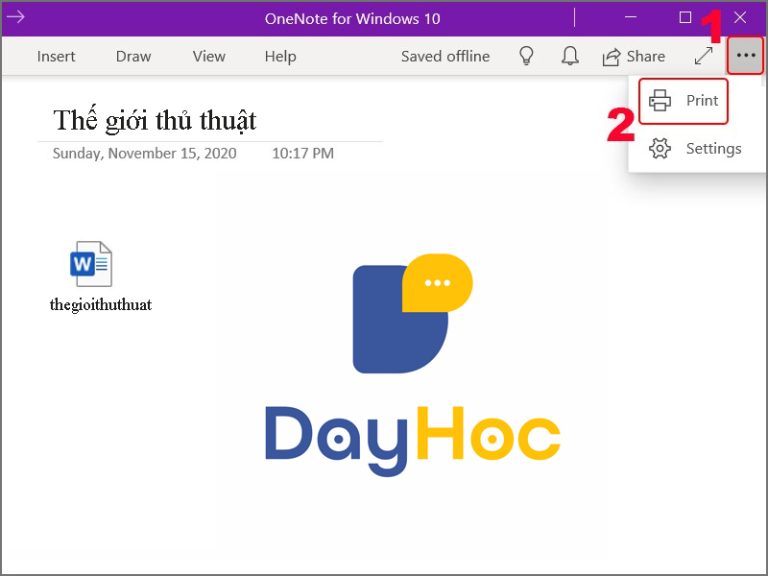The height and width of the screenshot is (576, 768).
Task: Open the Help tab
Action: (280, 56)
